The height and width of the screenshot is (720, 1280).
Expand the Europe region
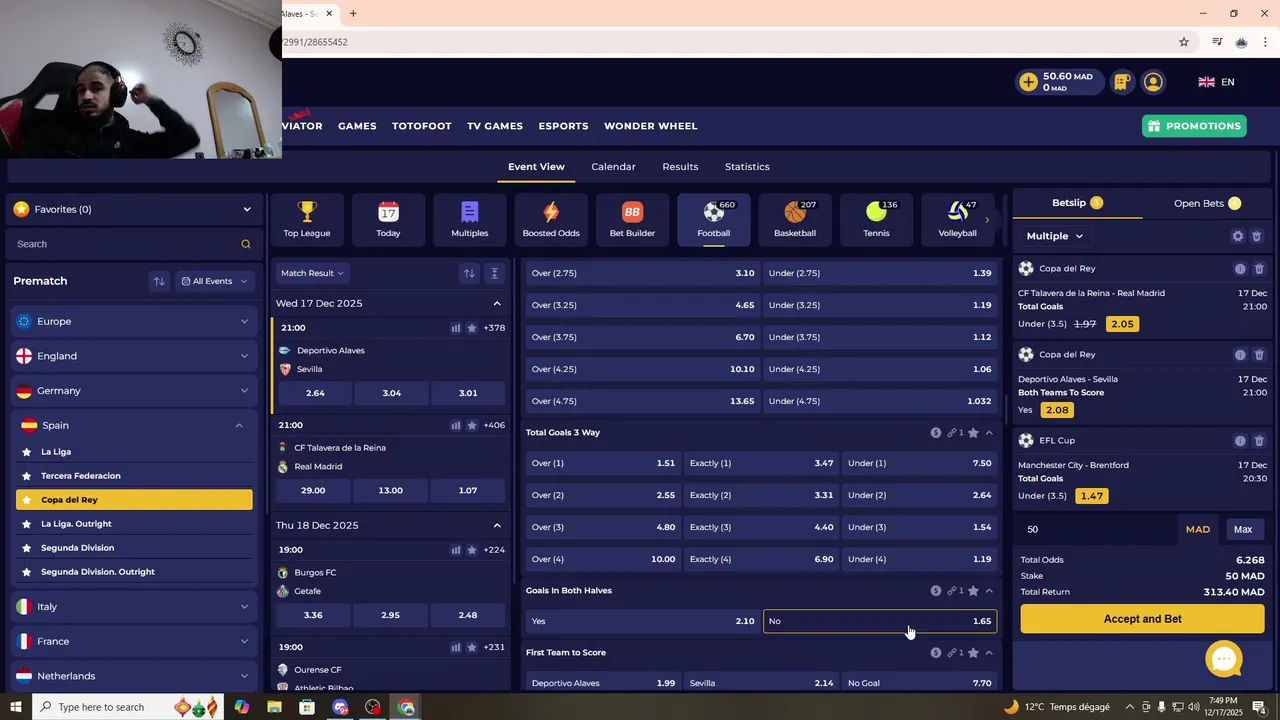pos(134,321)
